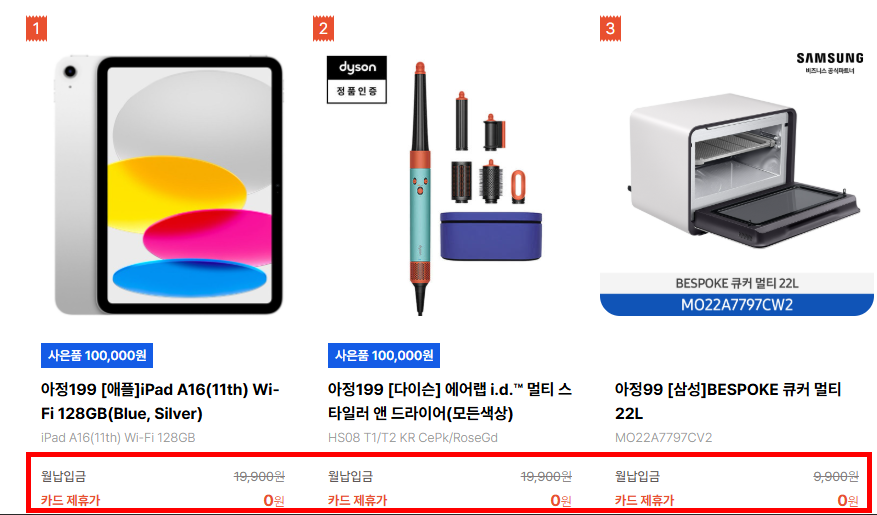Click the rank 3 orange badge
Image resolution: width=877 pixels, height=515 pixels.
(610, 29)
